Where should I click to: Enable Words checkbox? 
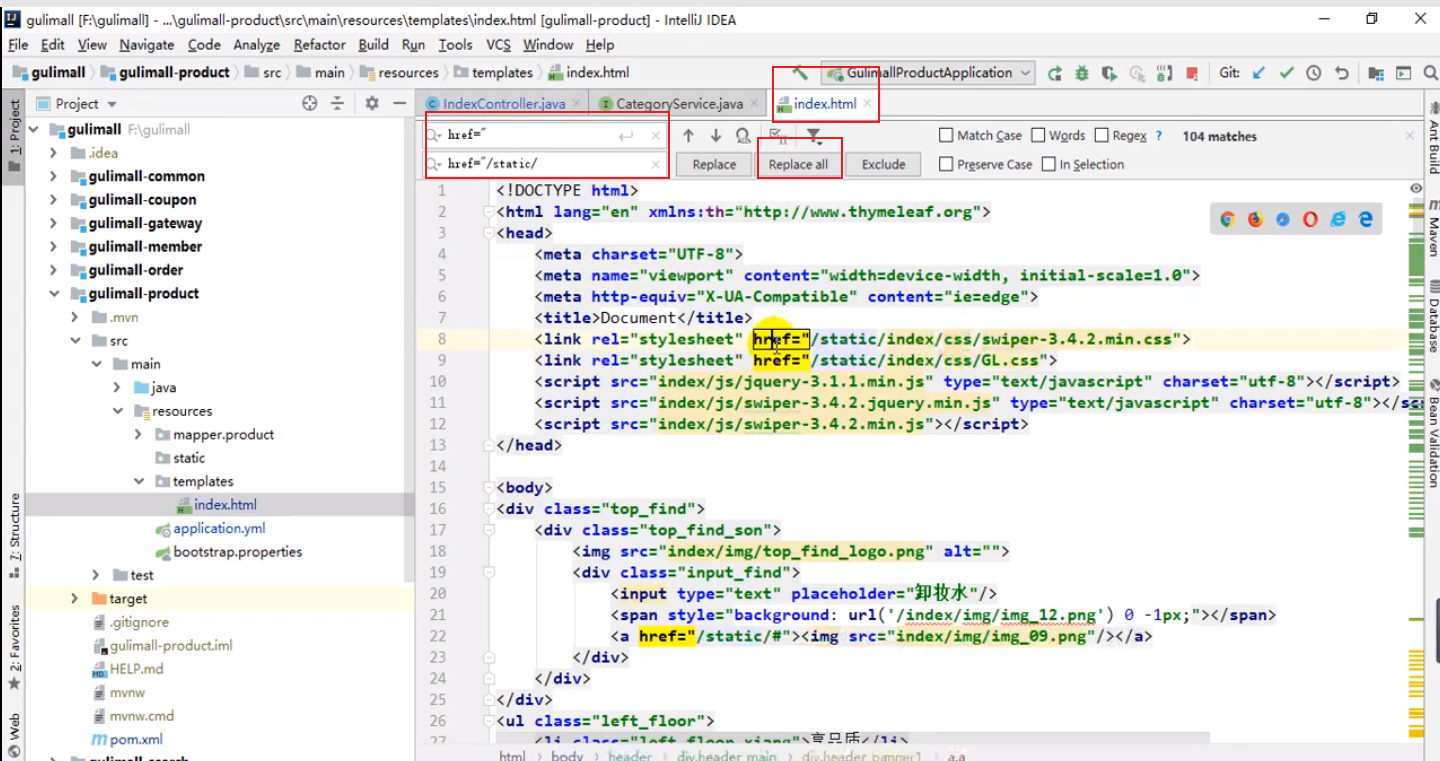point(1038,135)
